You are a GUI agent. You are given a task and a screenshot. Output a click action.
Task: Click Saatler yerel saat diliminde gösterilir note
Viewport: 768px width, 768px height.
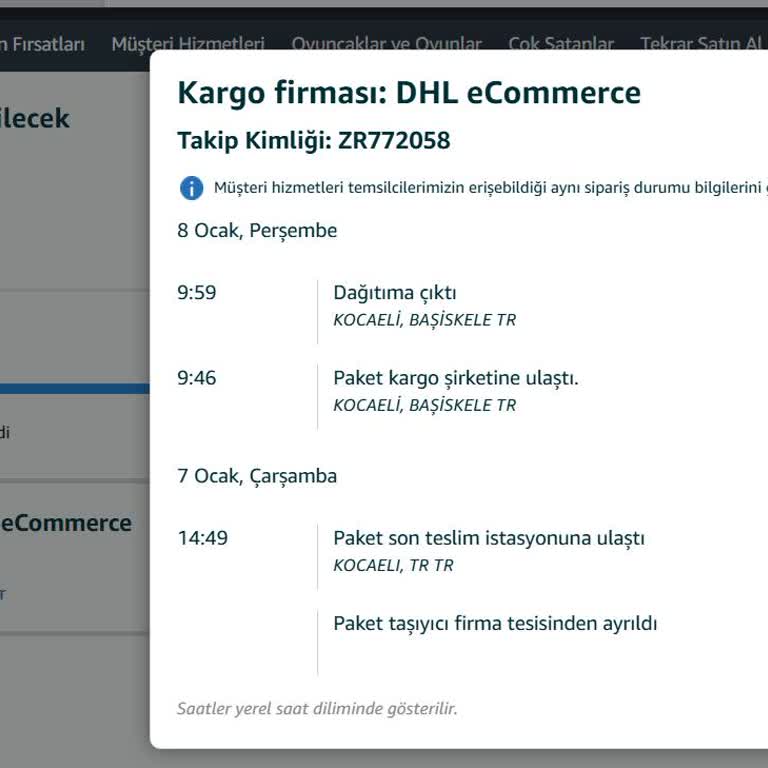click(317, 709)
